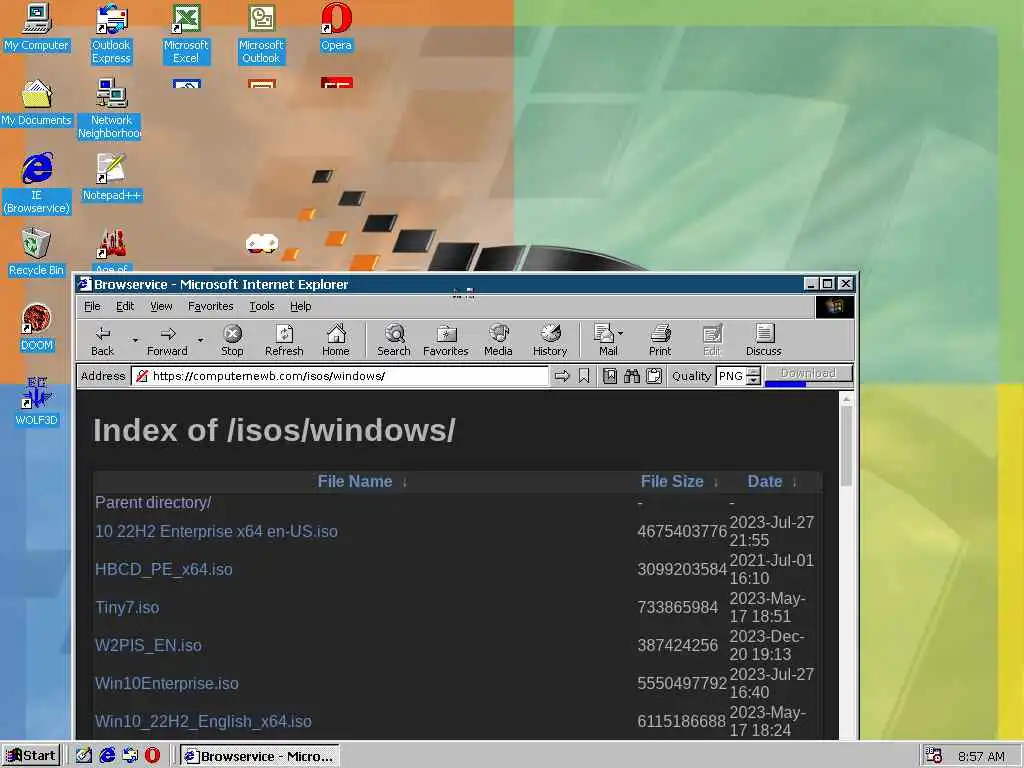This screenshot has height=768, width=1024.
Task: Open the Search pane in Internet Explorer
Action: (394, 340)
